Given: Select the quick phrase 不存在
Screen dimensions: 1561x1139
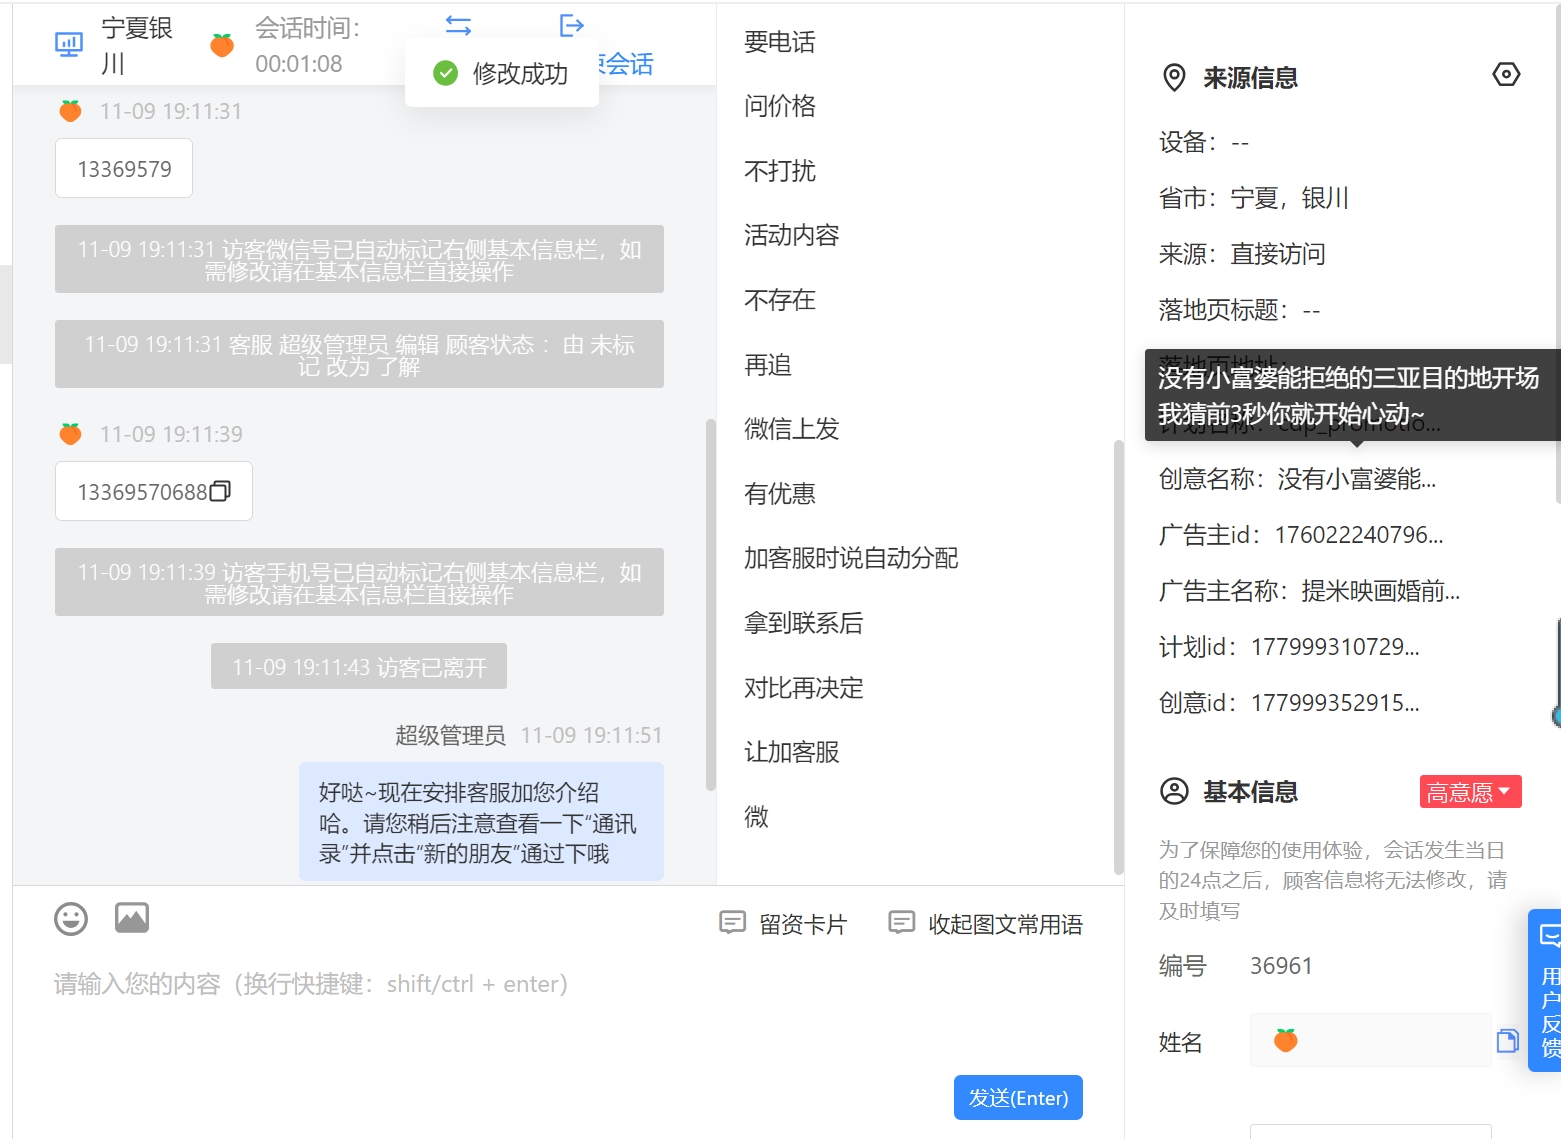Looking at the screenshot, I should tap(780, 300).
